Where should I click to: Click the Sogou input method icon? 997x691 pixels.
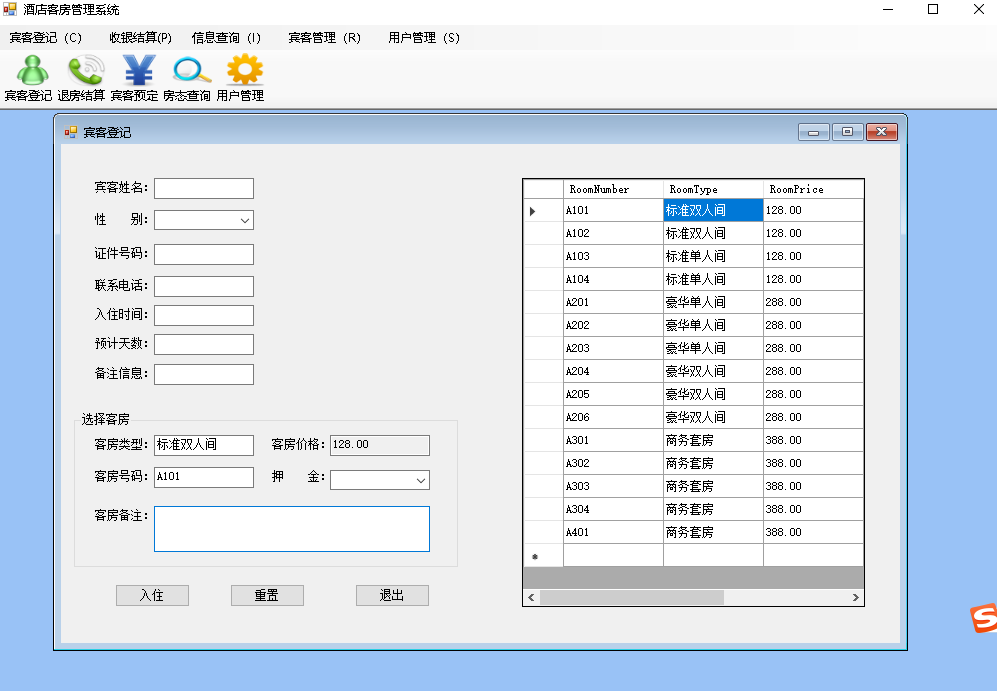pos(984,618)
